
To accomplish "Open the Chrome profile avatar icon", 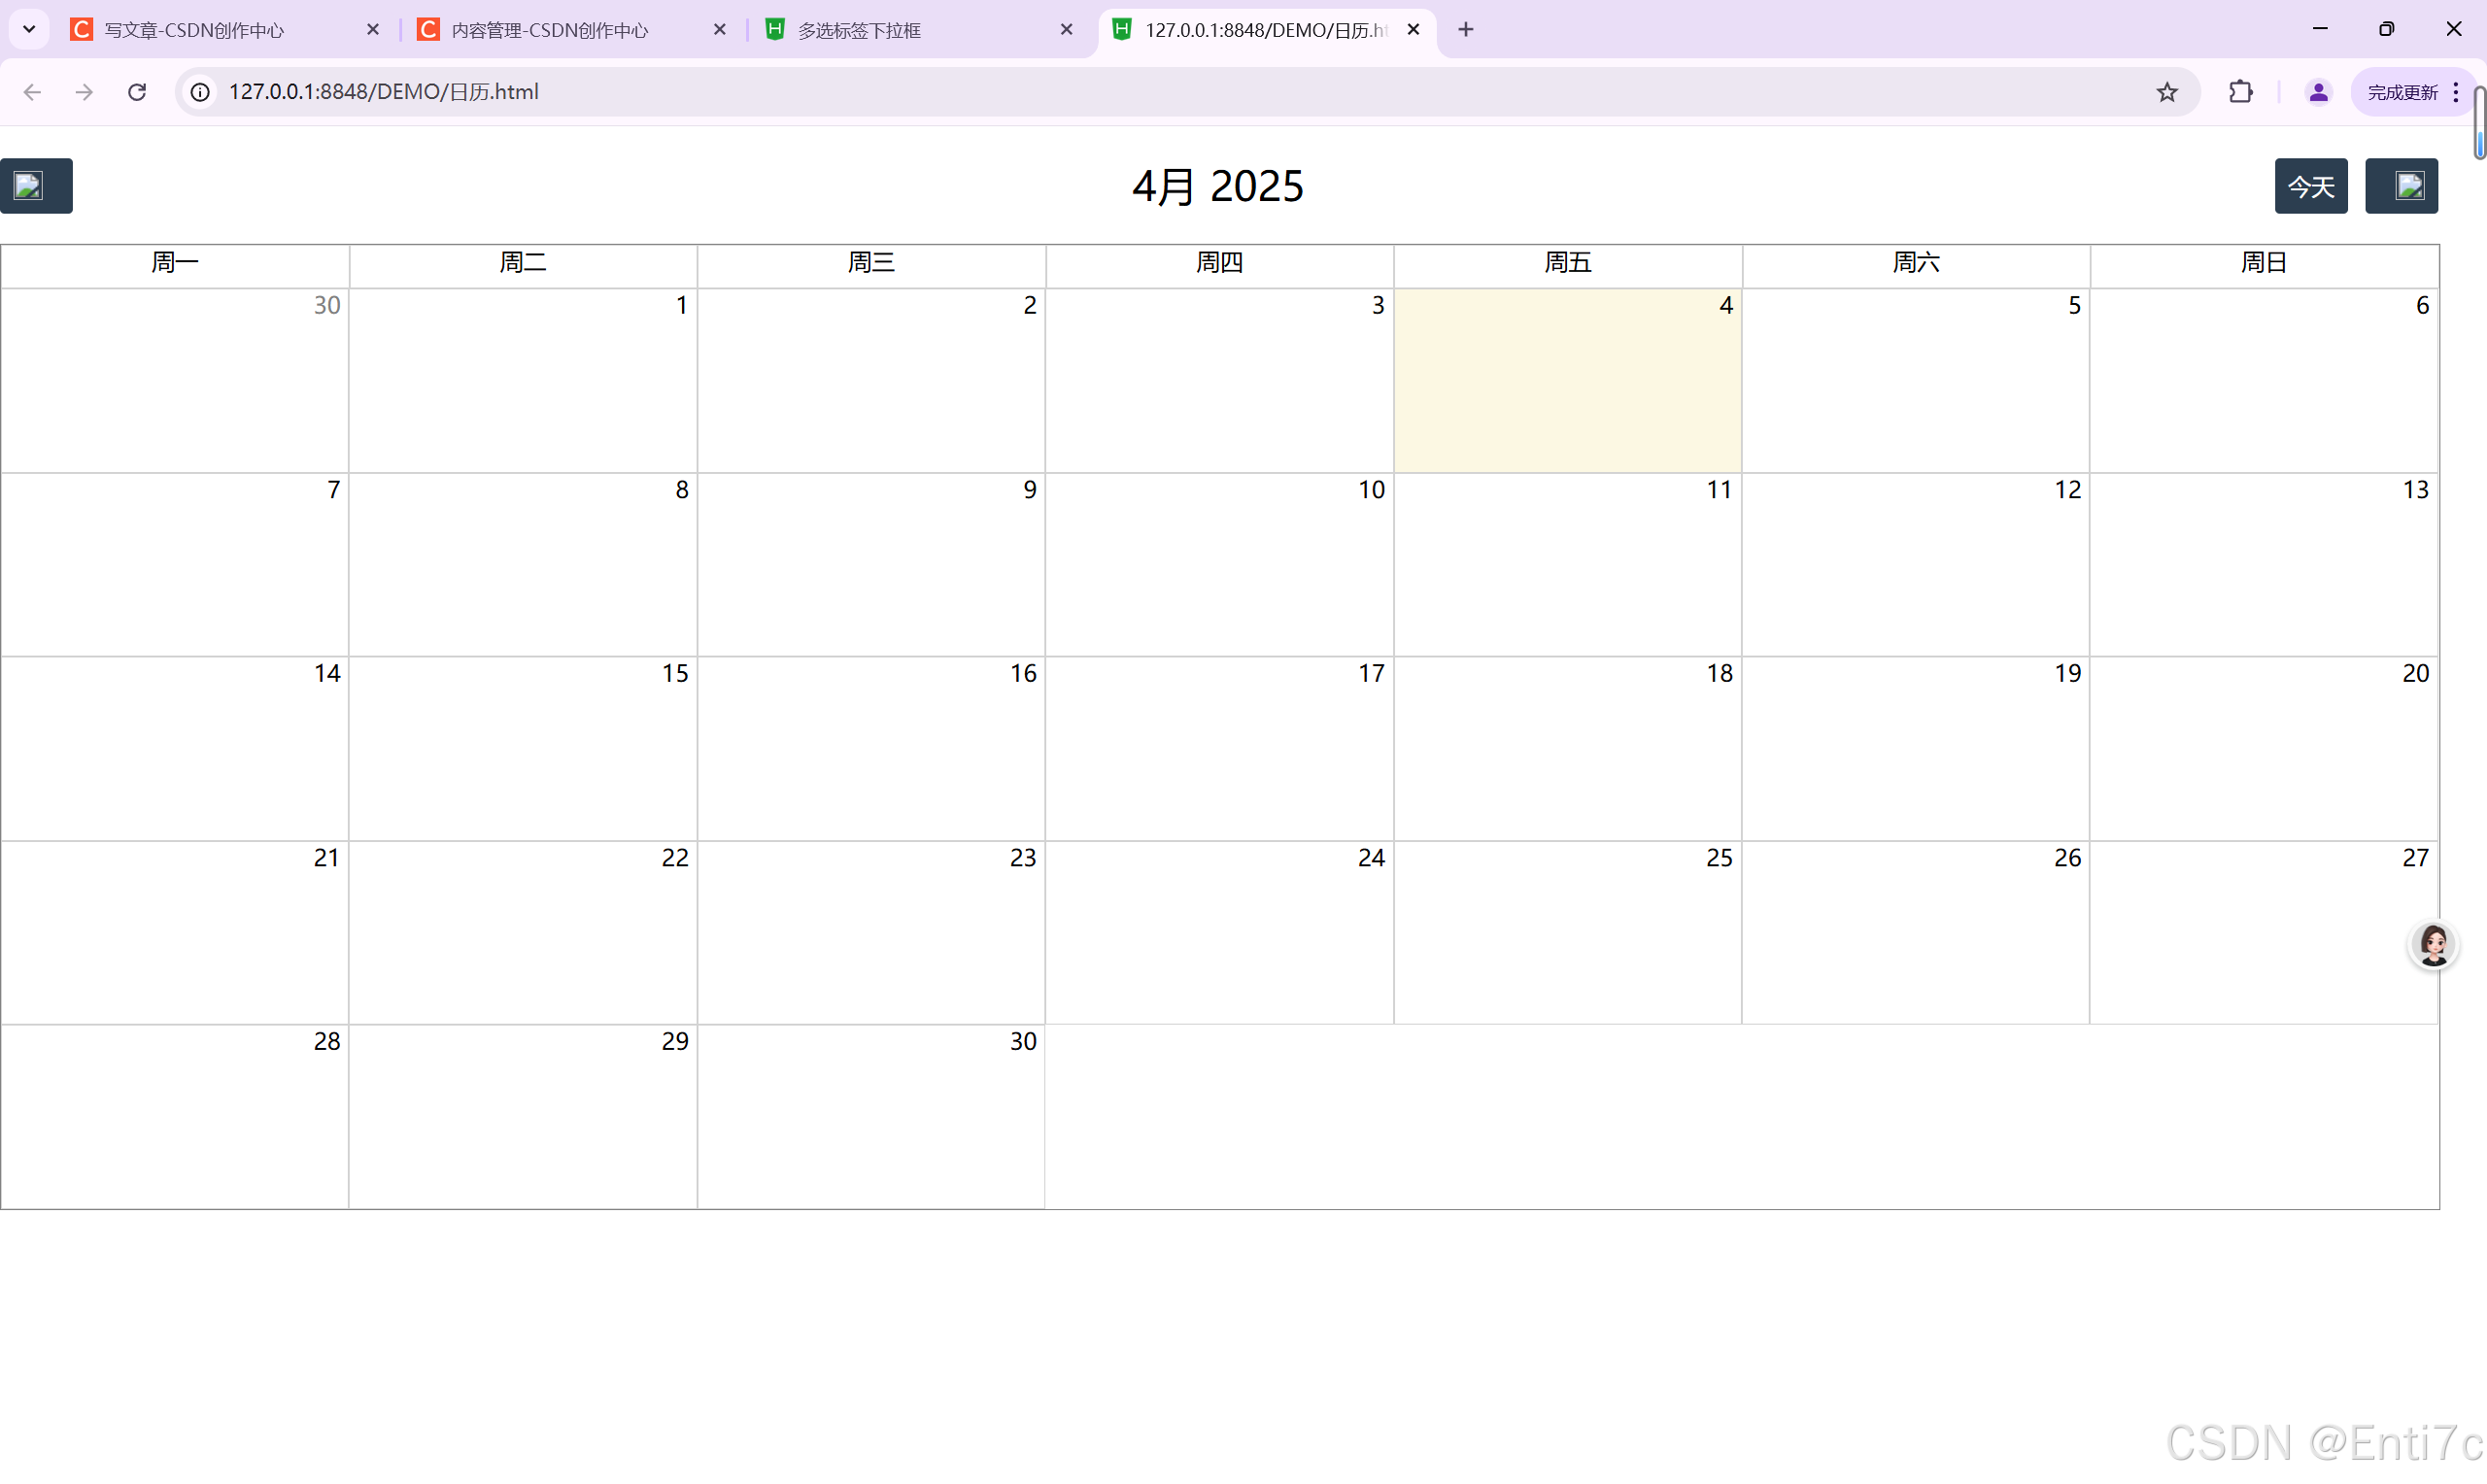I will point(2317,92).
